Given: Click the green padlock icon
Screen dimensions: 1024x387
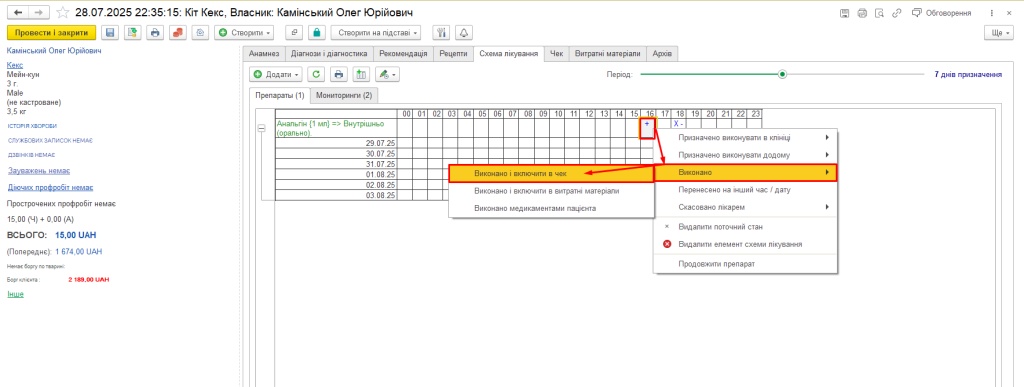Looking at the screenshot, I should click(x=317, y=32).
